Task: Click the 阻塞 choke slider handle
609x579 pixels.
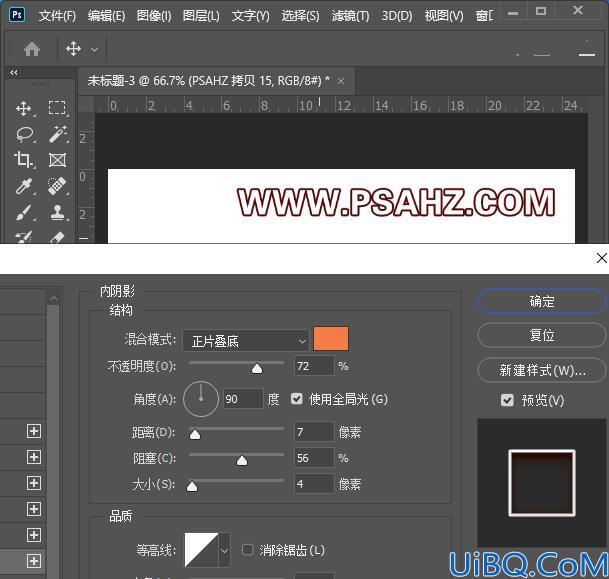Action: pyautogui.click(x=242, y=460)
